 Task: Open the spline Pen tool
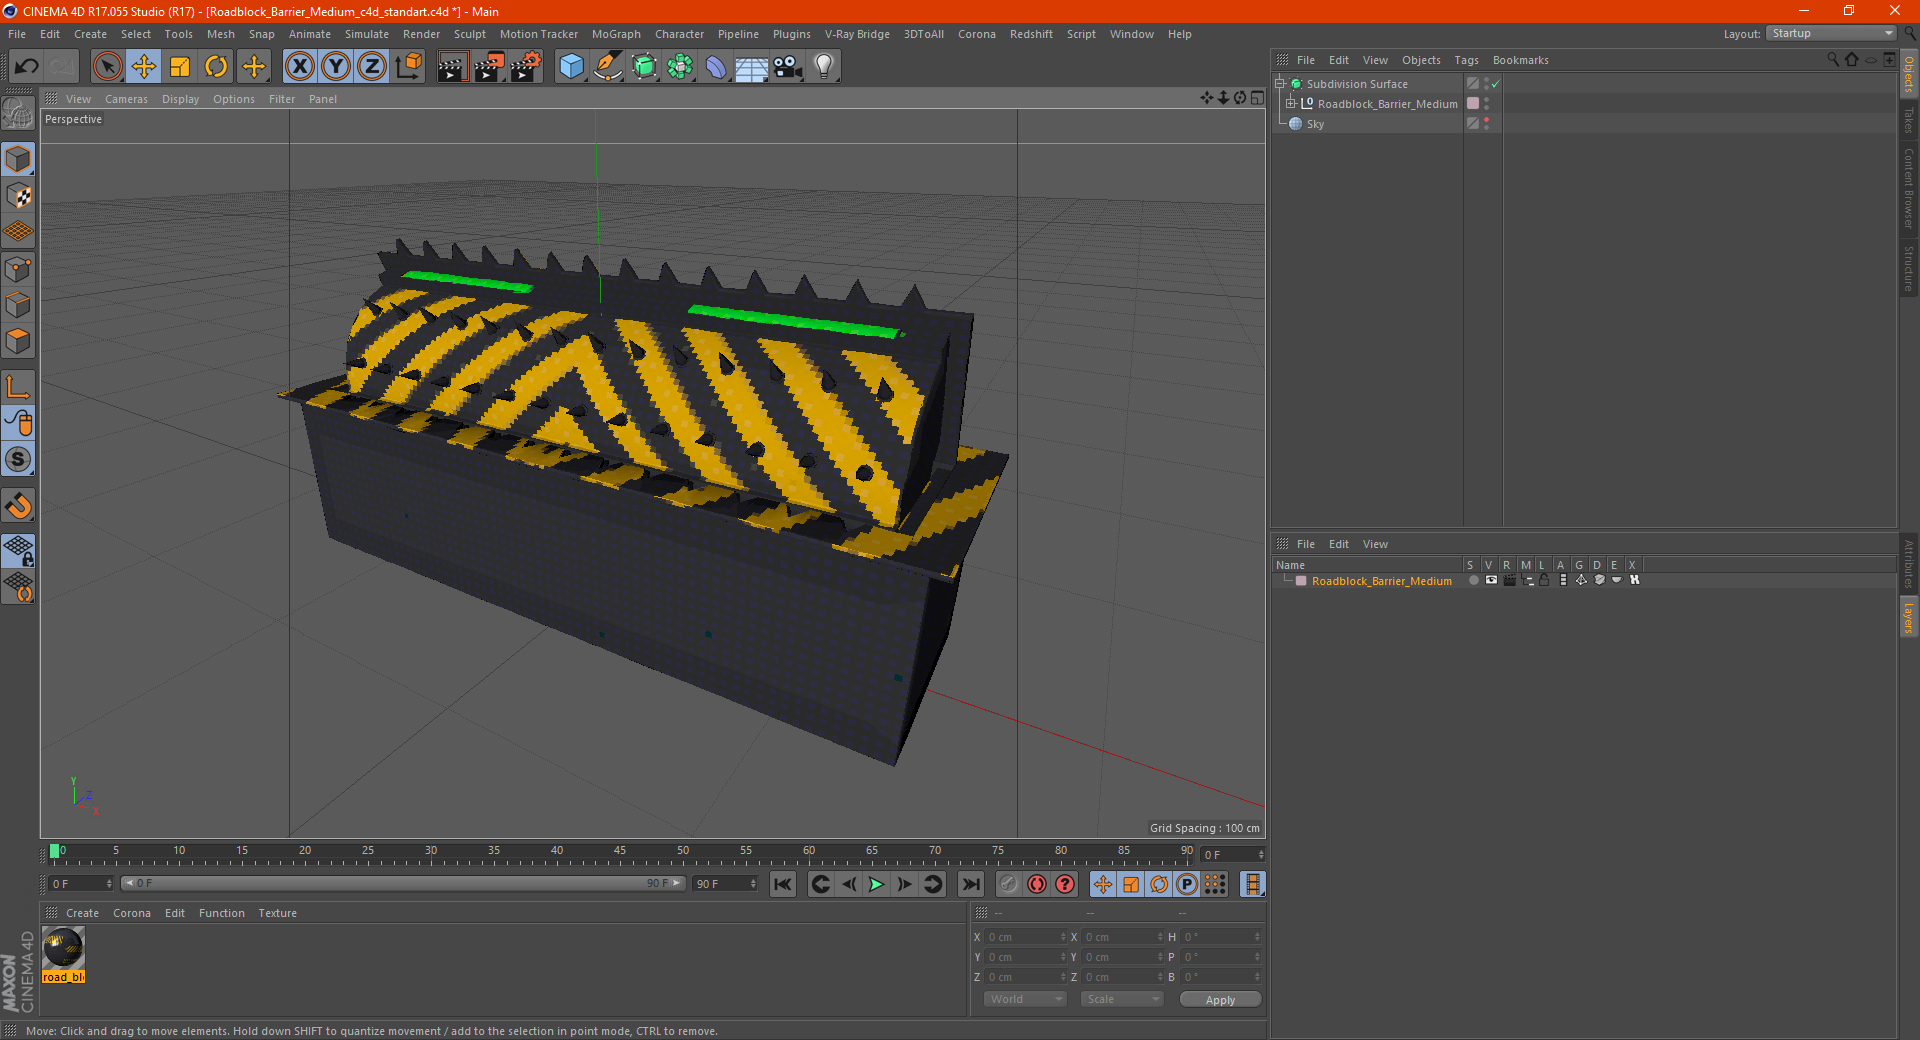tap(607, 67)
